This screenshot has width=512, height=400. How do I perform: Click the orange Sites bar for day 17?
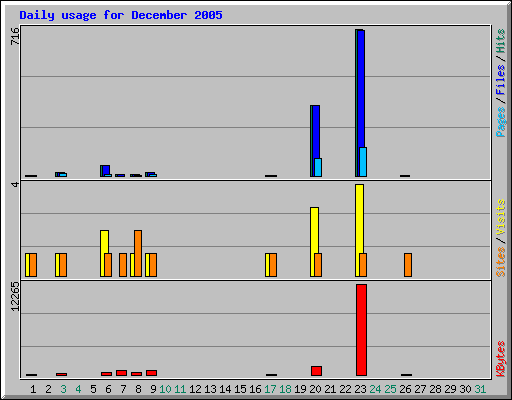point(273,265)
